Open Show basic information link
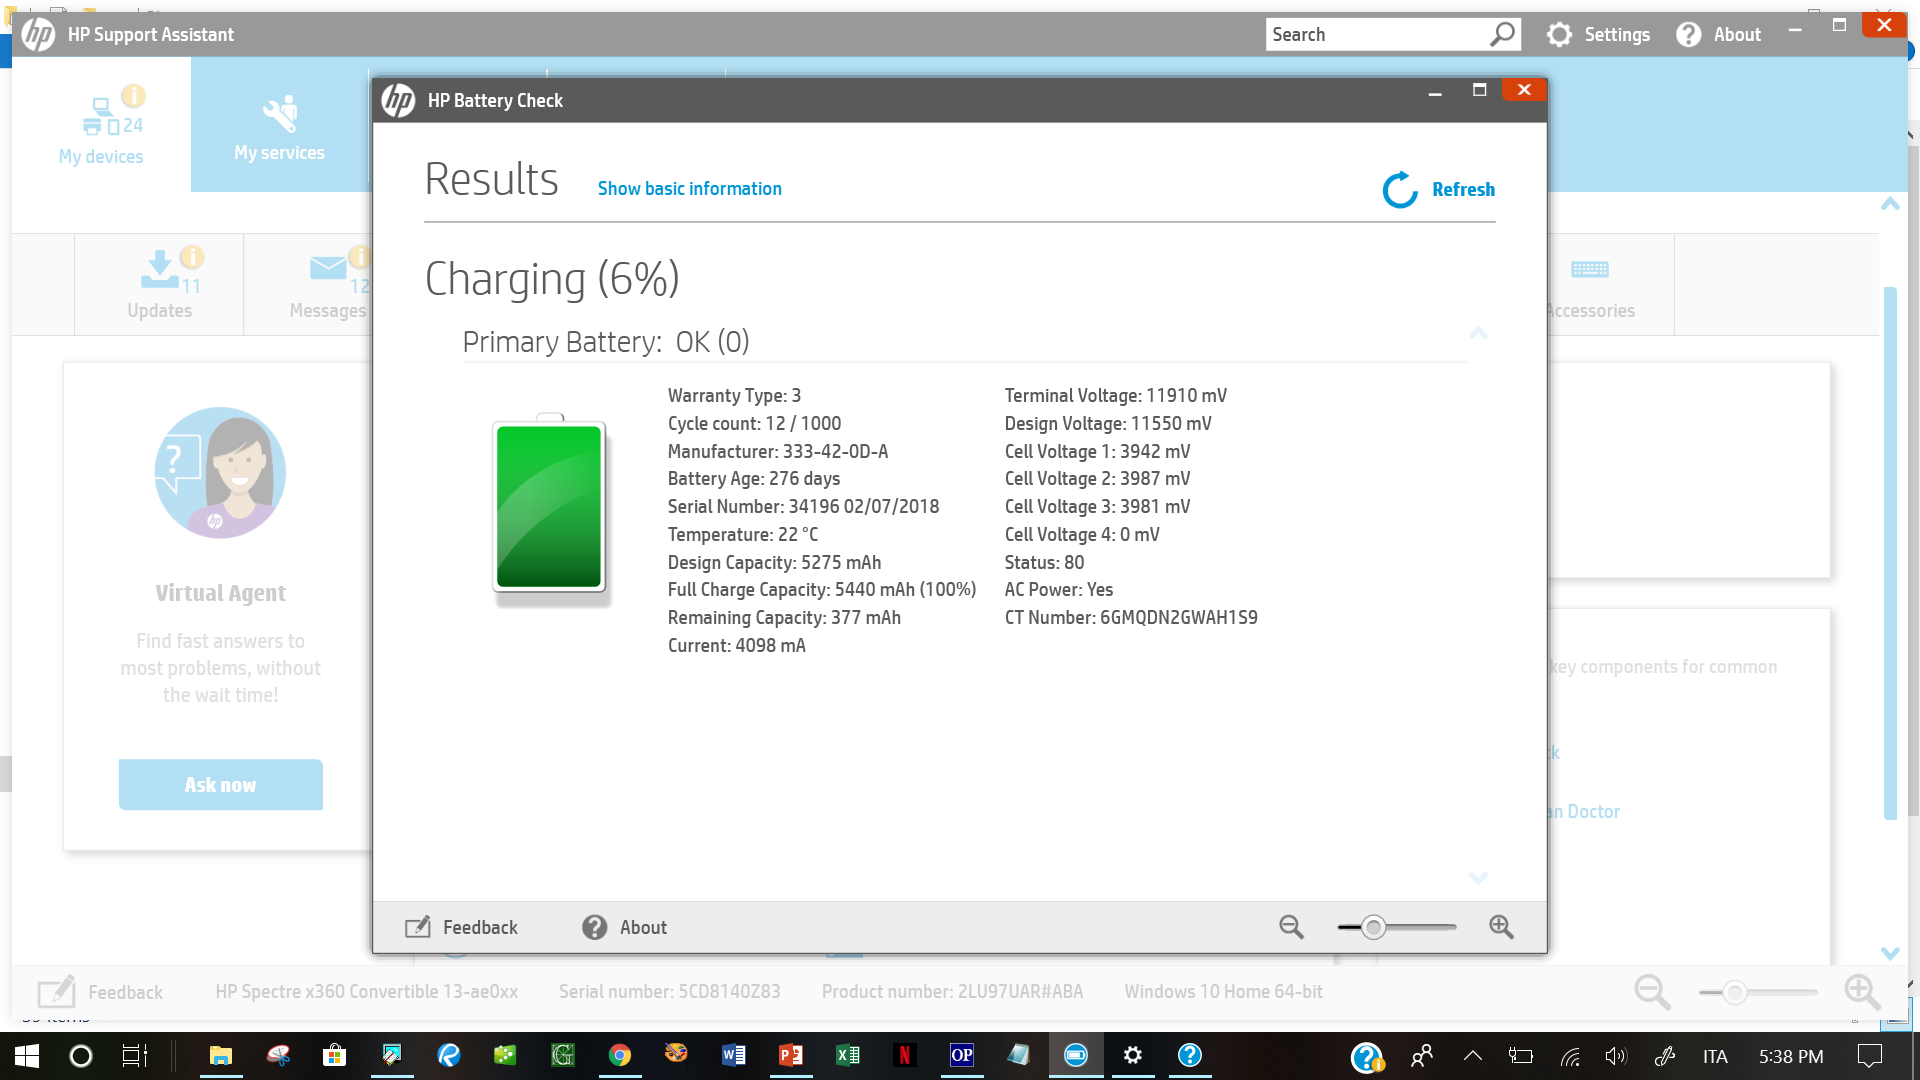Image resolution: width=1920 pixels, height=1080 pixels. coord(690,189)
